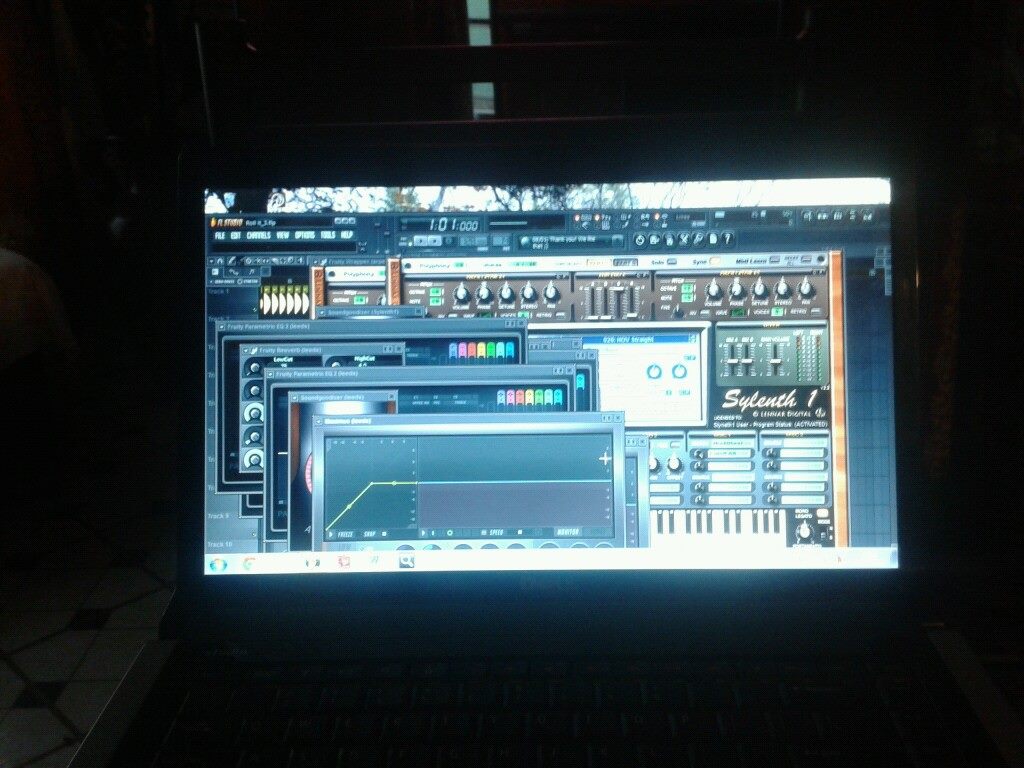Toggle the piano roll window icon

click(838, 215)
